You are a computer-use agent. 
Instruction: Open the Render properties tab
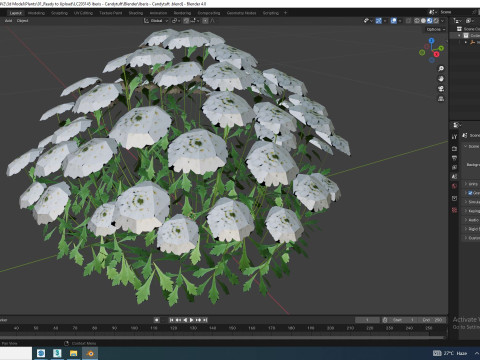click(x=454, y=148)
